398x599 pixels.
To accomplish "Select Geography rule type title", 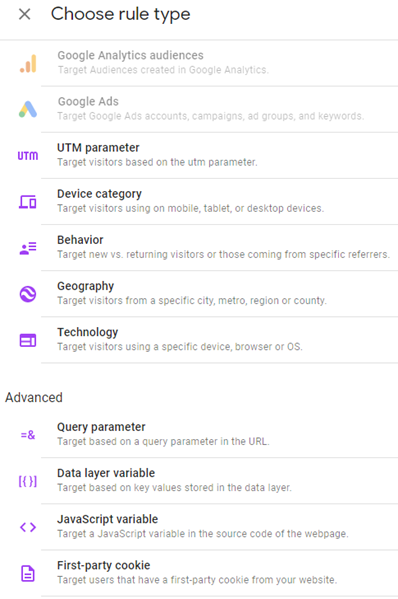I will (86, 286).
